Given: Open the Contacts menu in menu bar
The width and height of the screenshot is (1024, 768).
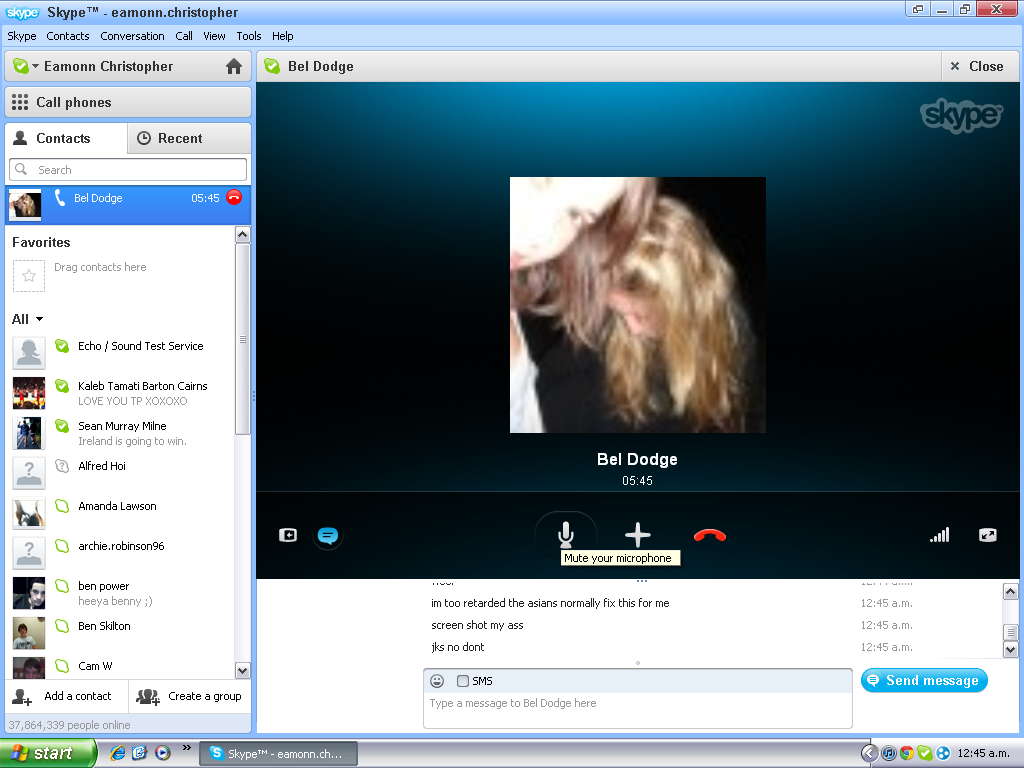Looking at the screenshot, I should tap(68, 36).
